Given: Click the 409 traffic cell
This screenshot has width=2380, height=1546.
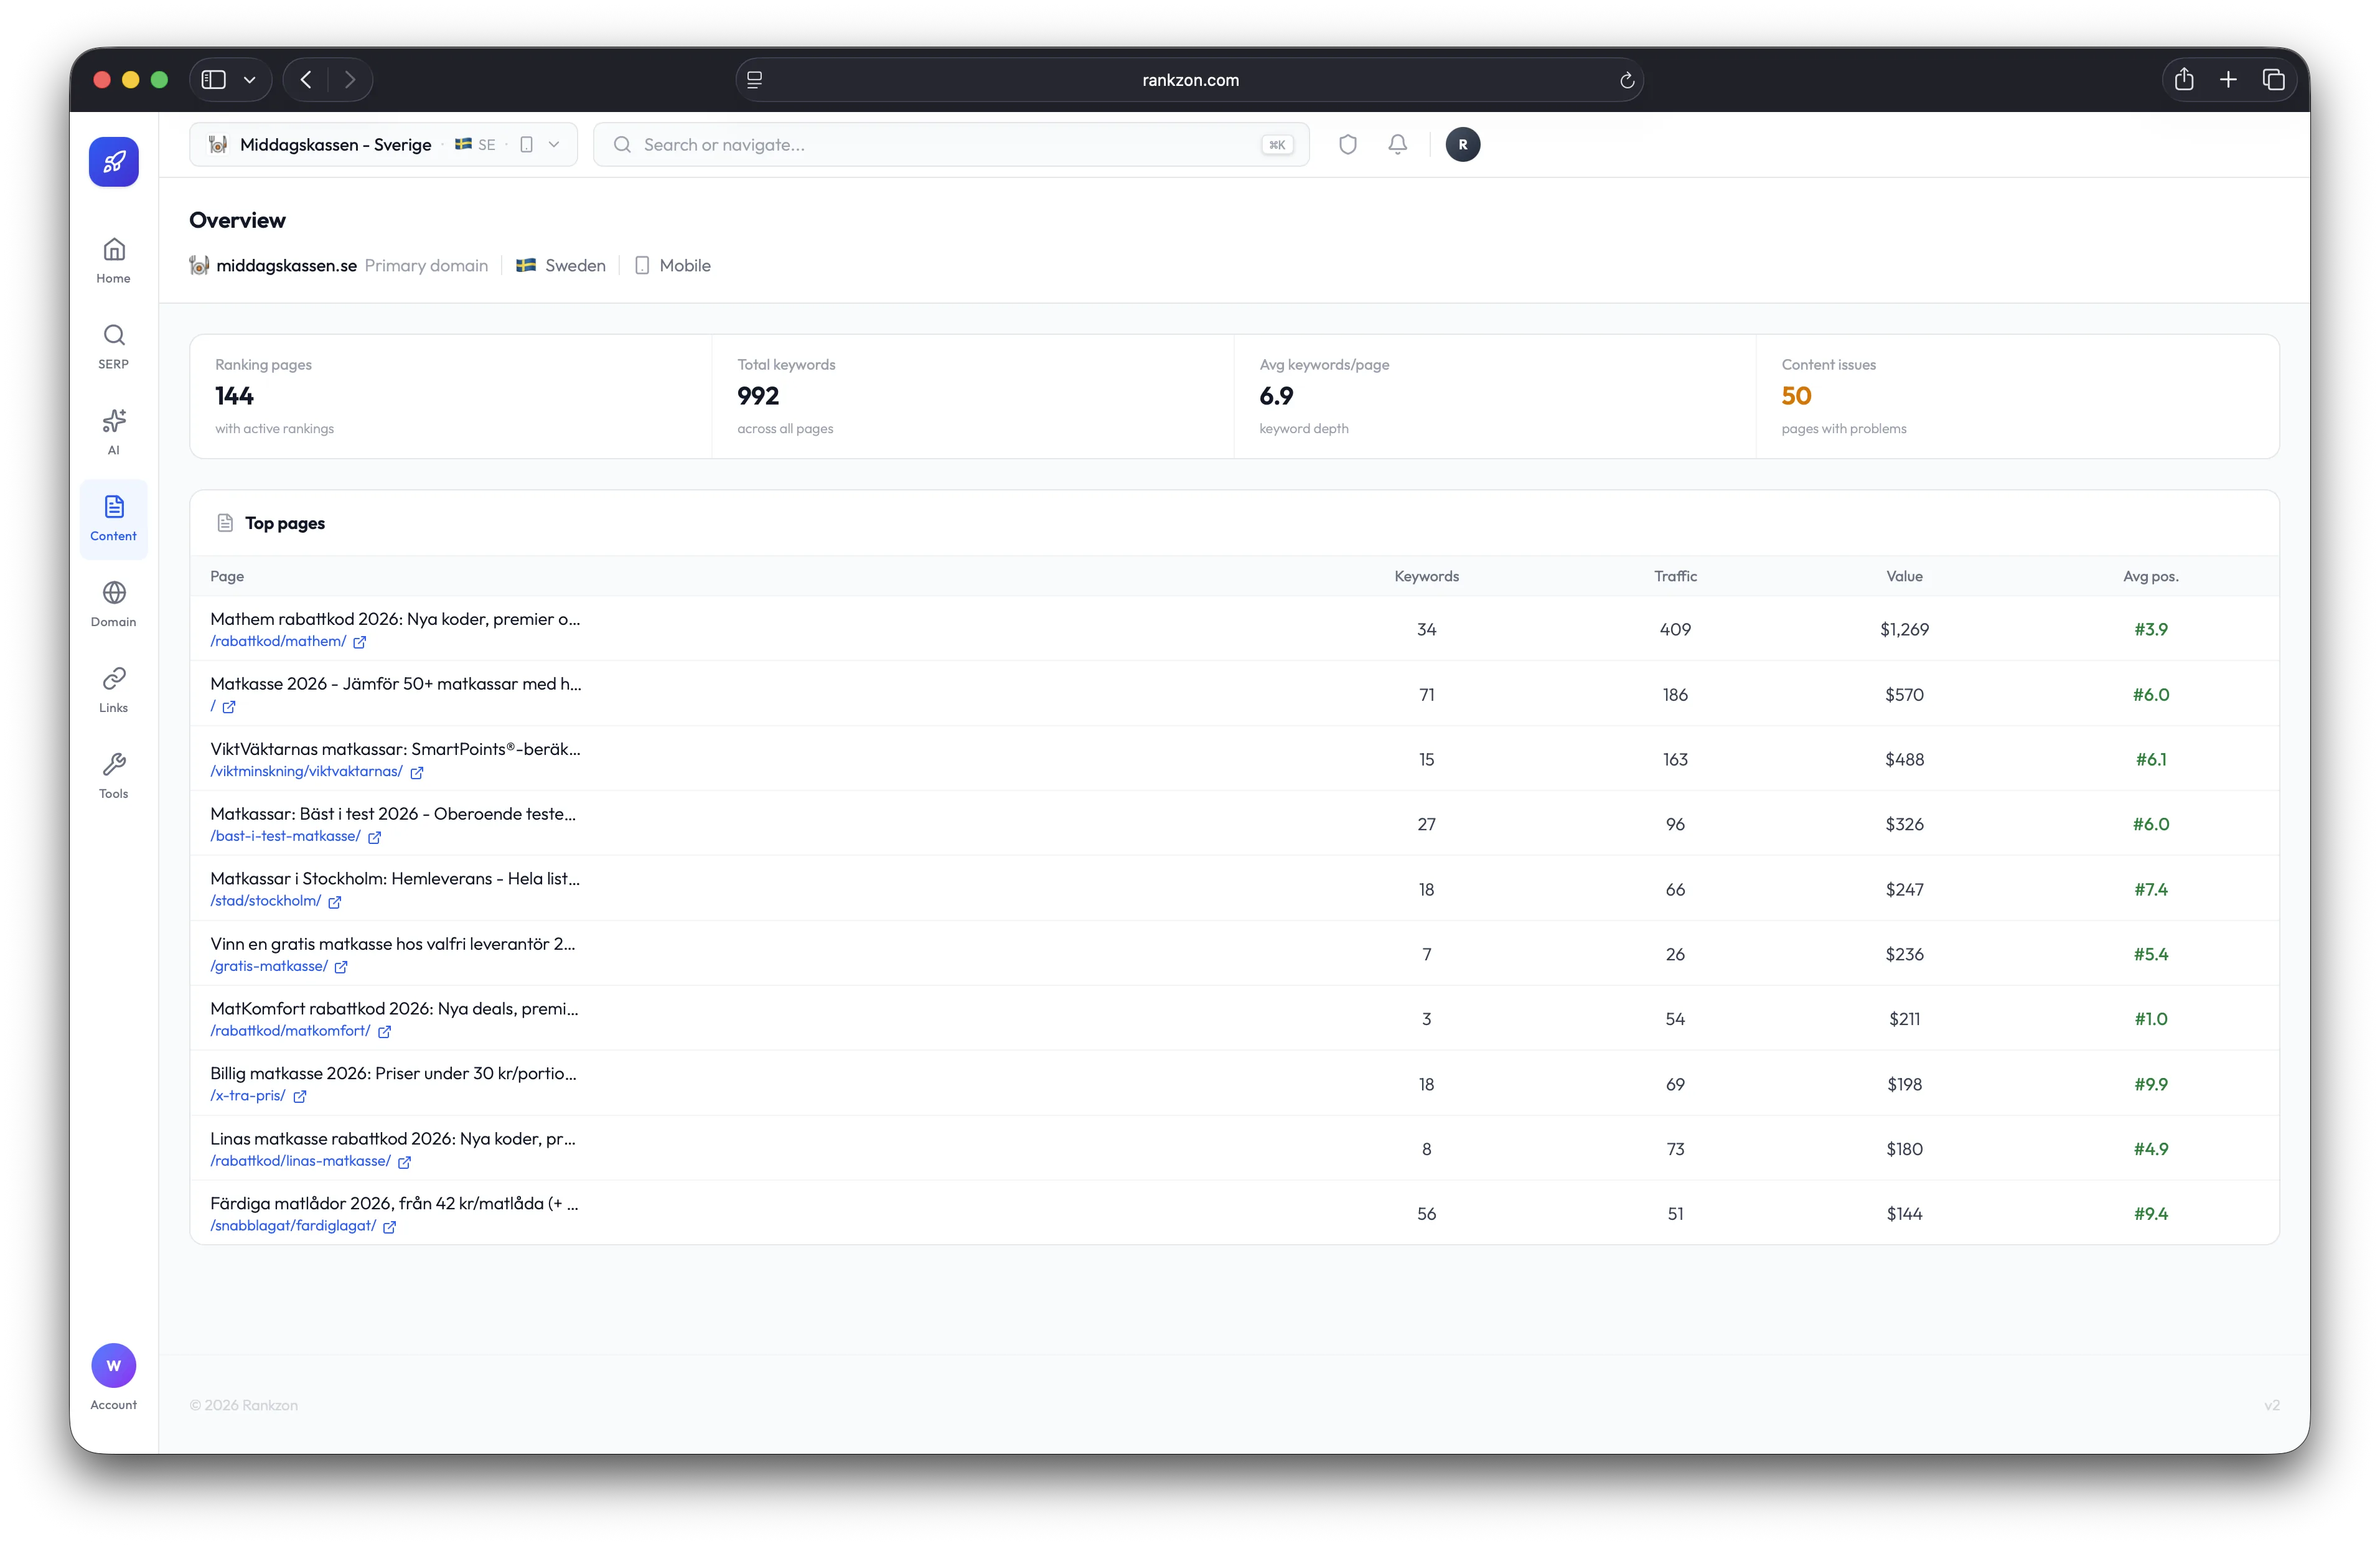Looking at the screenshot, I should (1676, 630).
